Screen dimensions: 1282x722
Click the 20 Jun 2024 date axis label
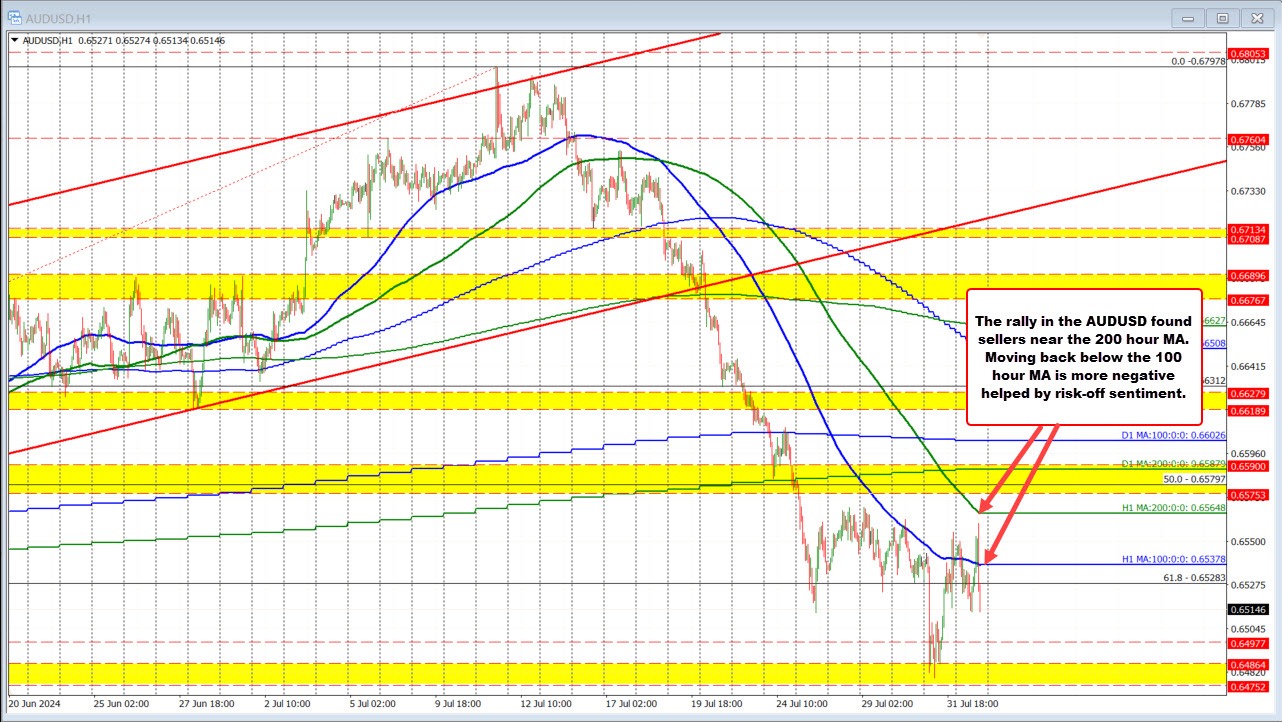tap(37, 703)
